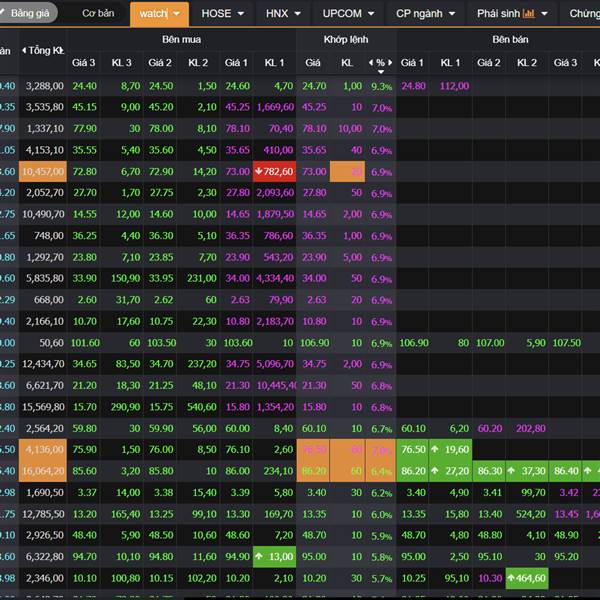This screenshot has height=600, width=600.
Task: Click red down-arrow cell showing 782,60
Action: (x=273, y=171)
